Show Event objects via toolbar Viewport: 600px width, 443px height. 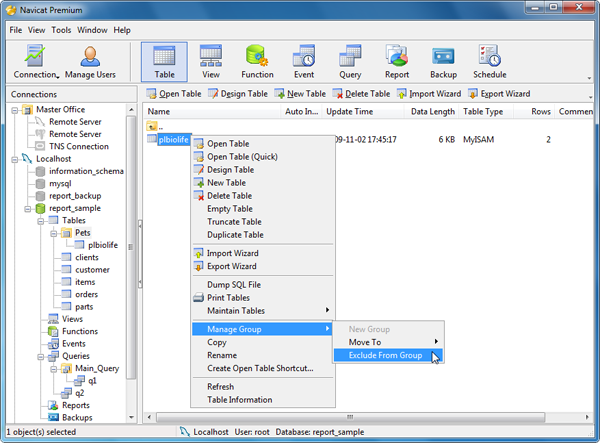point(304,62)
